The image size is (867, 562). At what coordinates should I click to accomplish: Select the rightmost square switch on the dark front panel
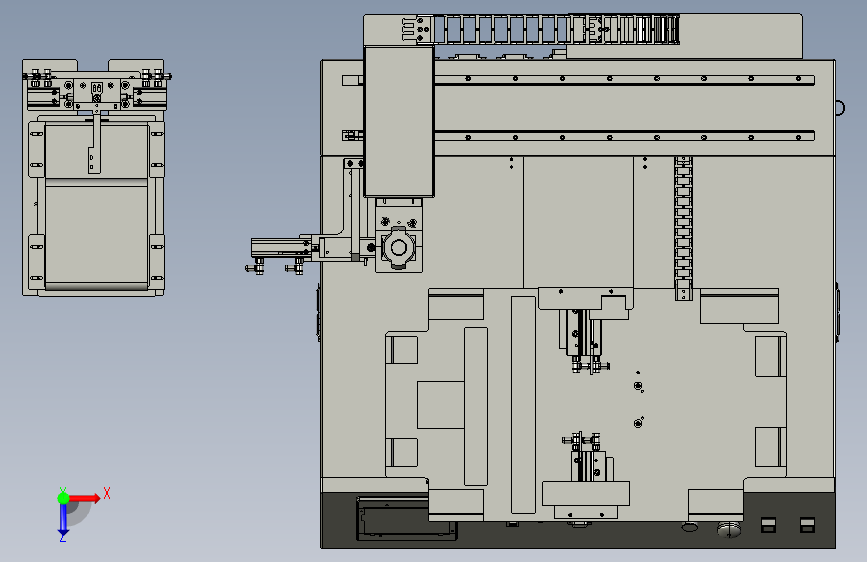pos(807,525)
